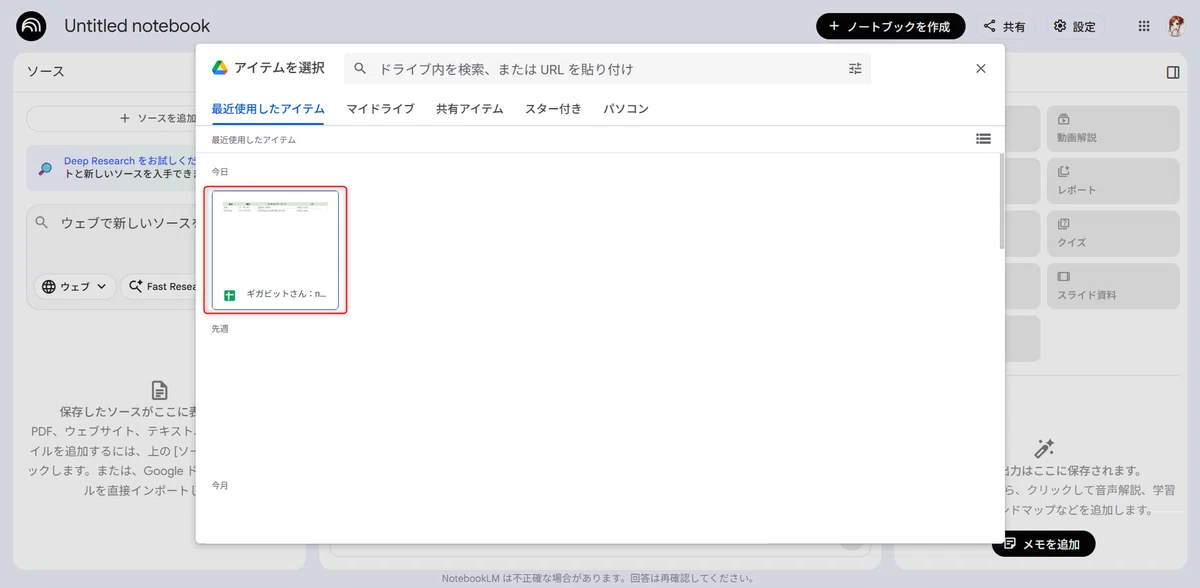The height and width of the screenshot is (588, 1200).
Task: Click the Google Sheets file type icon
Action: point(229,295)
